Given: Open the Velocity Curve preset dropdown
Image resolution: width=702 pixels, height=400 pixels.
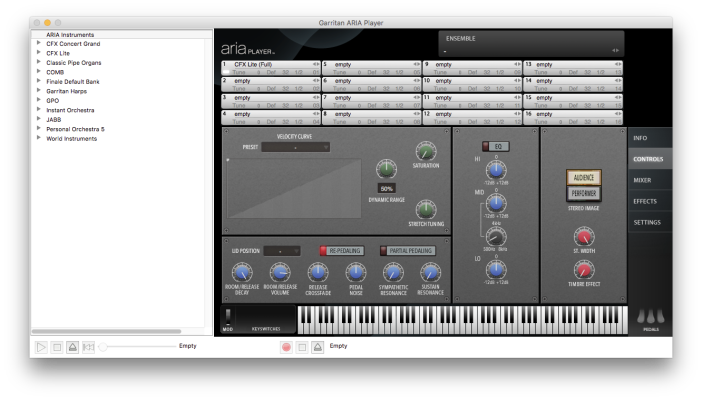Looking at the screenshot, I should (295, 147).
